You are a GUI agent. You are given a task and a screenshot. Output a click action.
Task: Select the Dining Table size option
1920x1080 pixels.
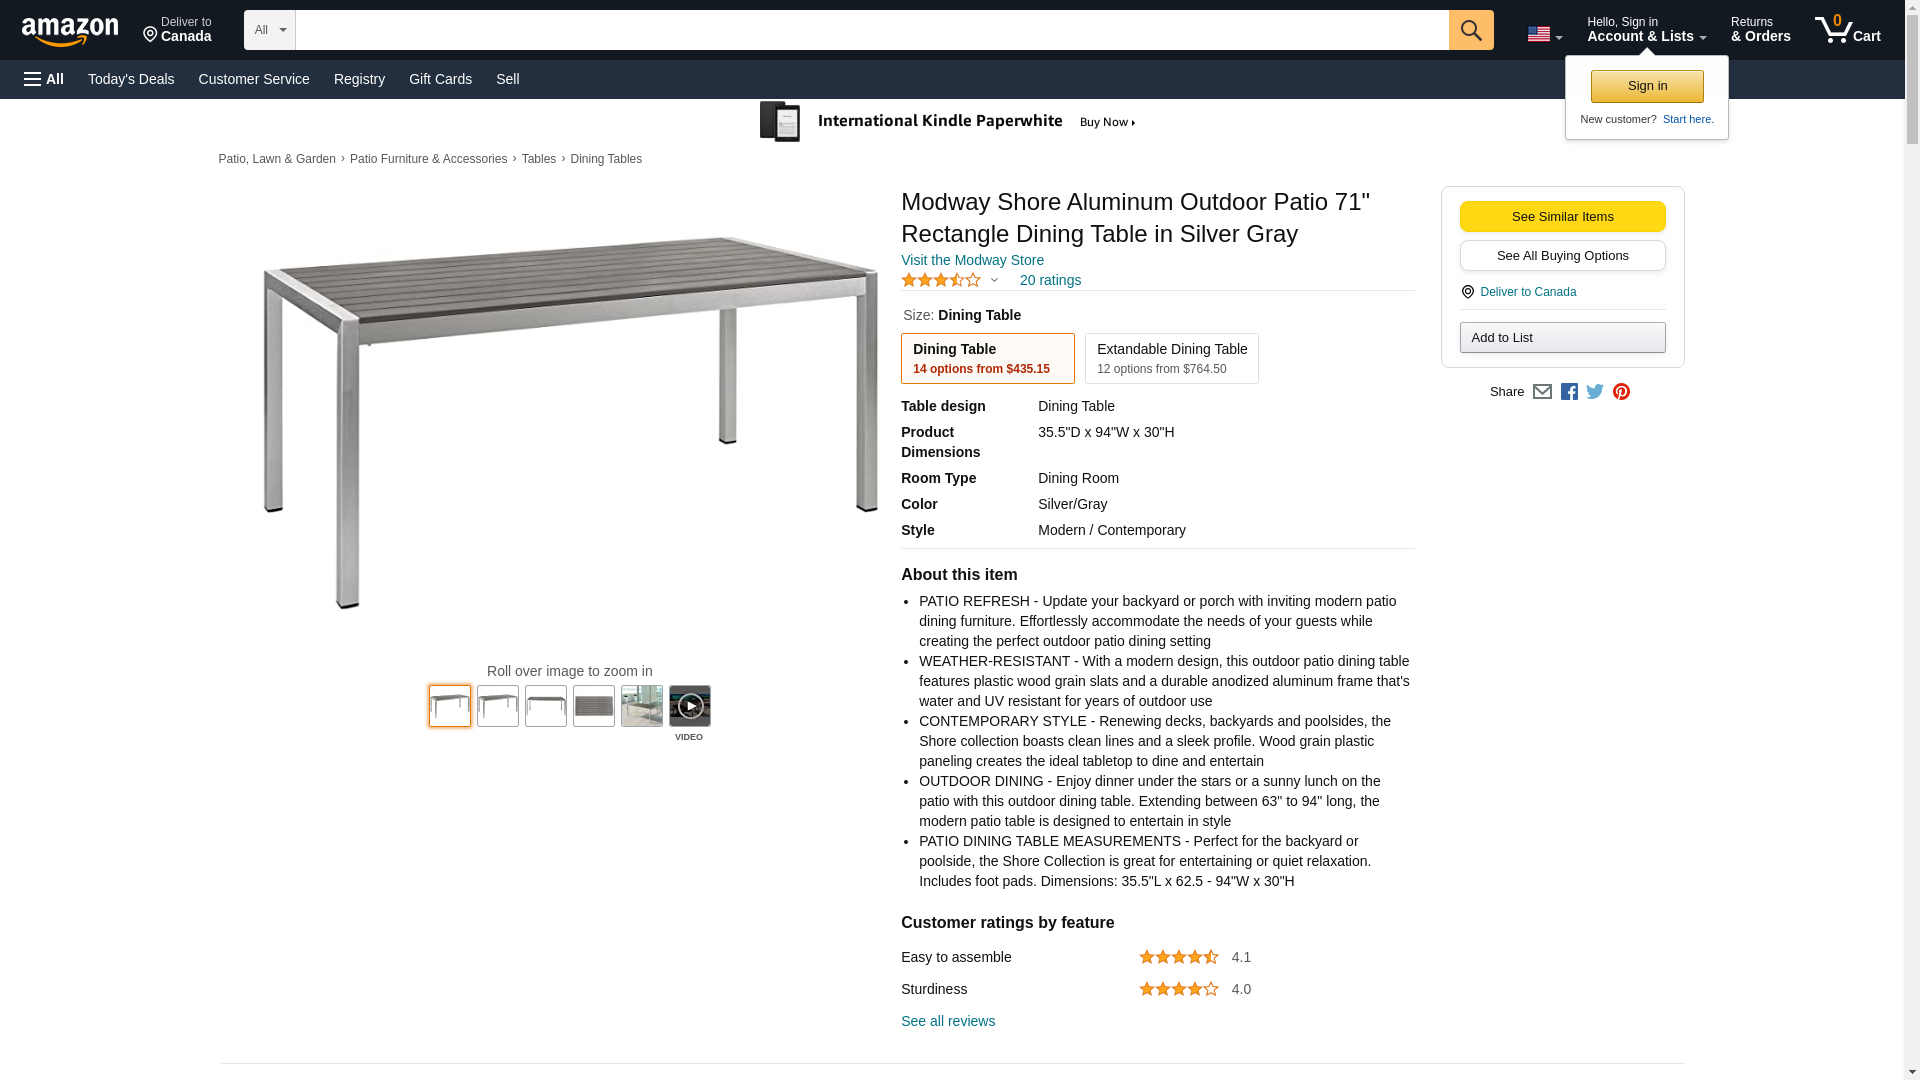987,358
